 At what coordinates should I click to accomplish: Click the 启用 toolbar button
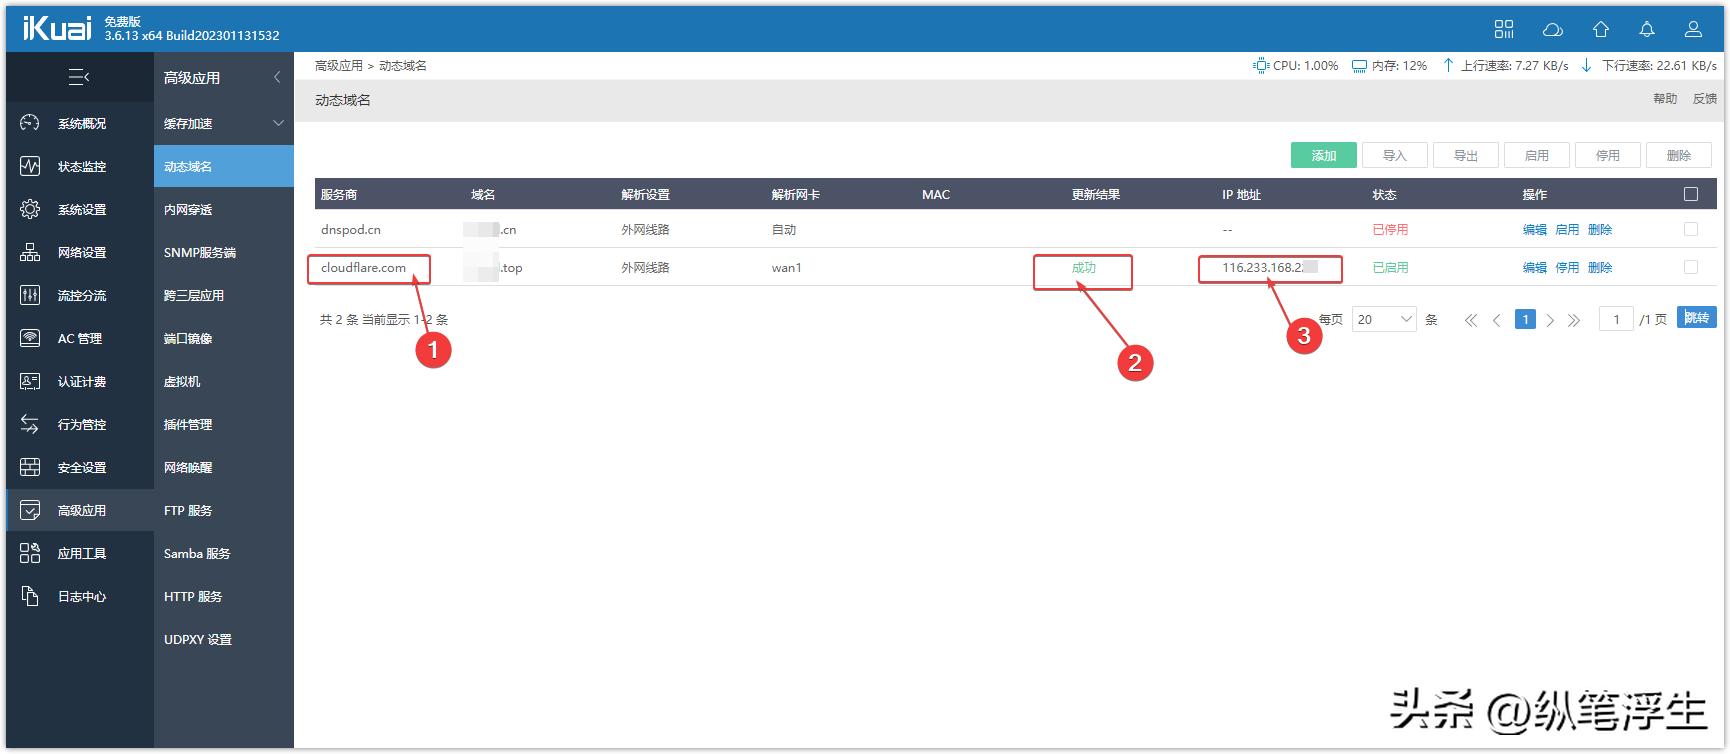point(1537,155)
